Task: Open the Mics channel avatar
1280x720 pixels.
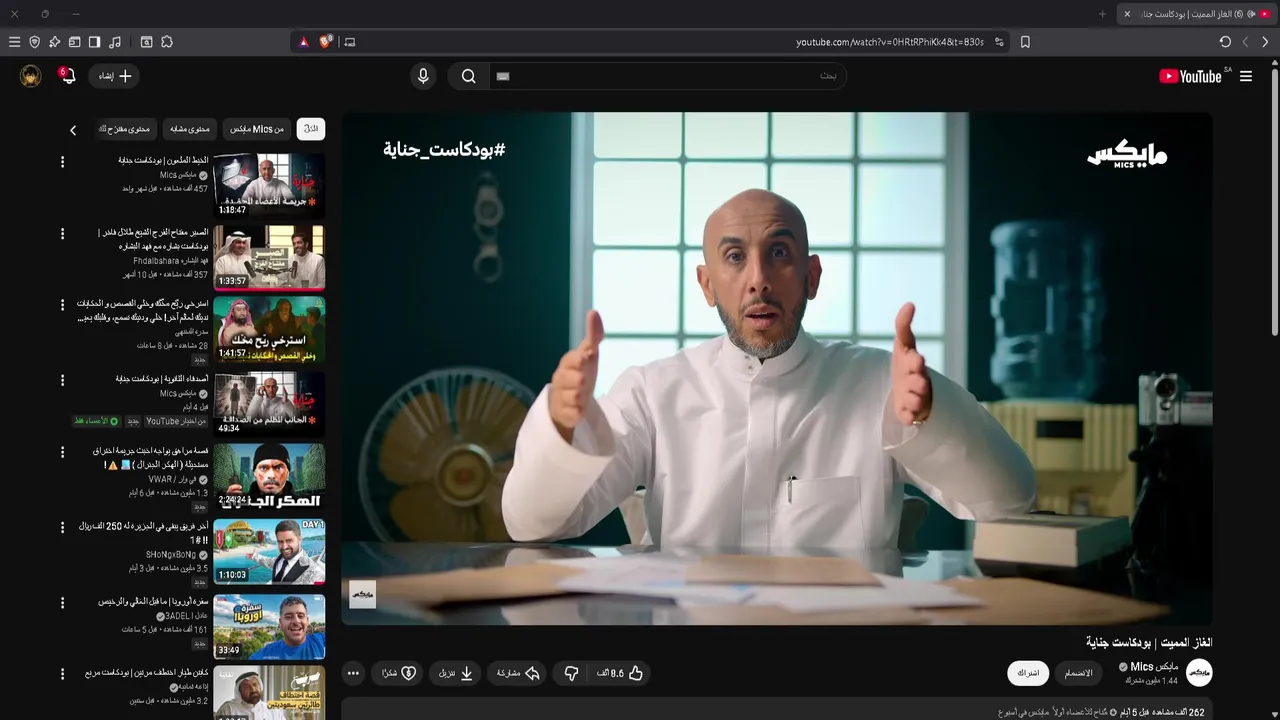Action: coord(1199,673)
